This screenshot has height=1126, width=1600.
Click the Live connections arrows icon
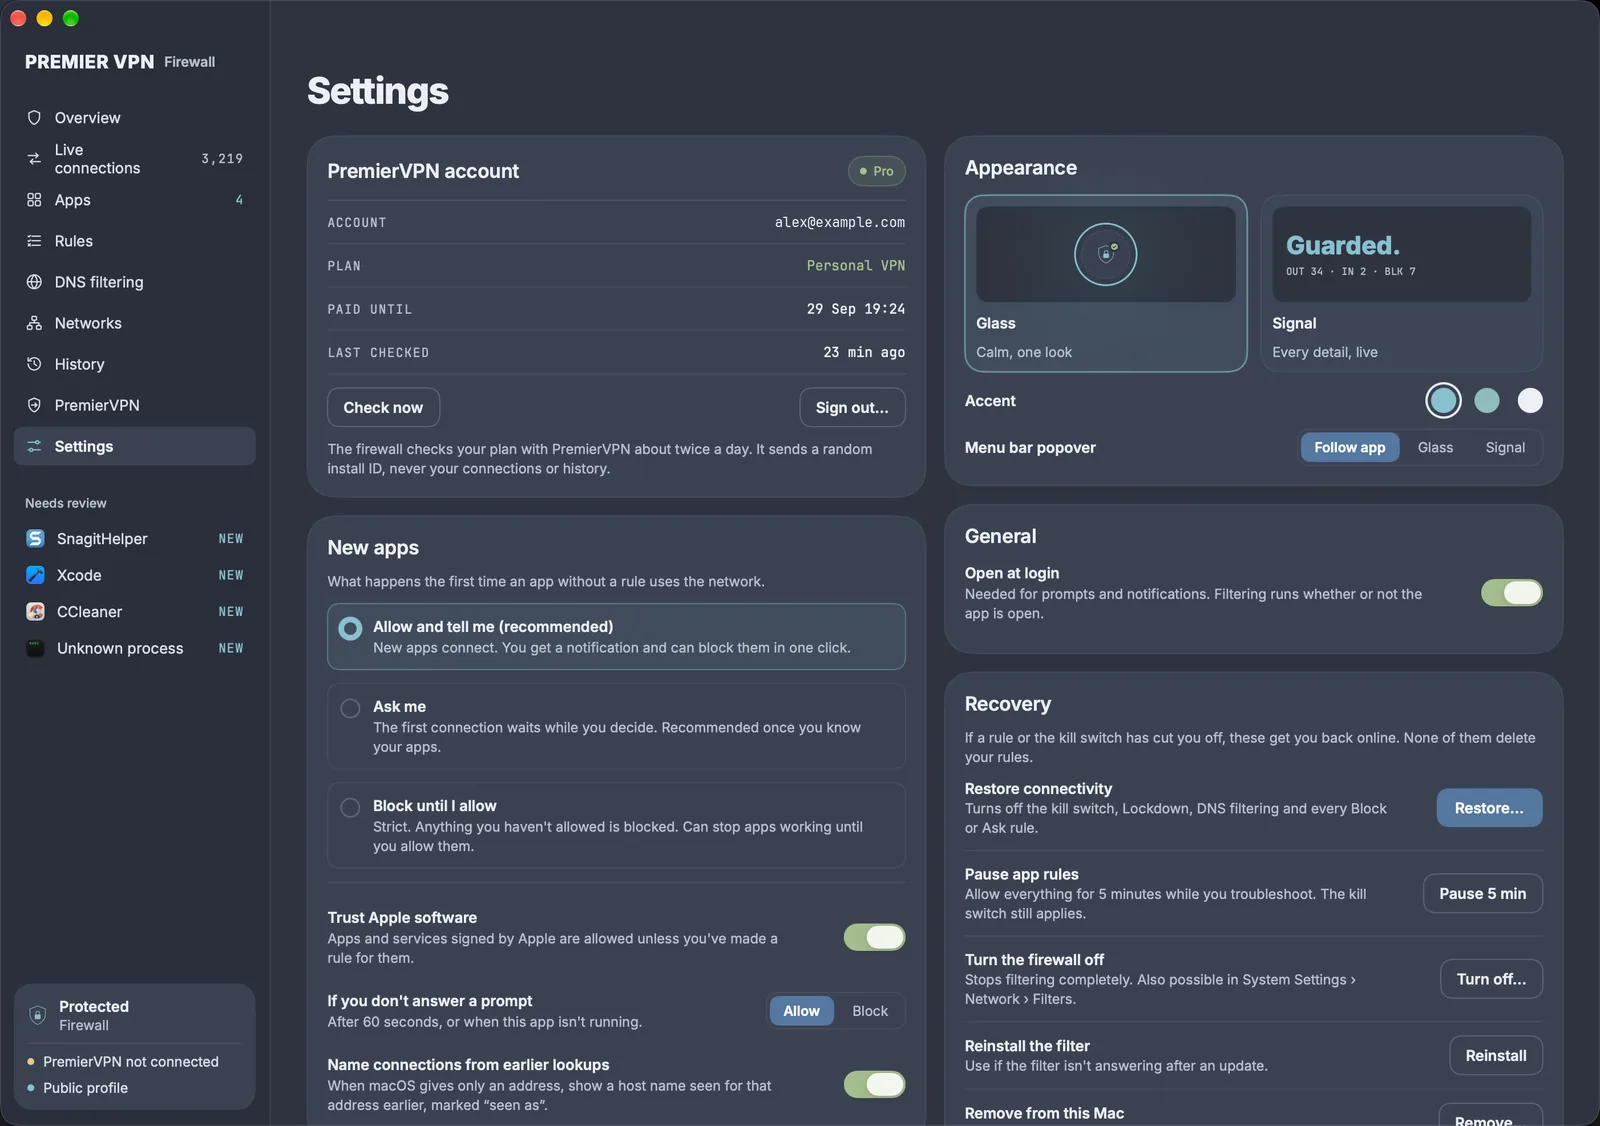[x=34, y=159]
